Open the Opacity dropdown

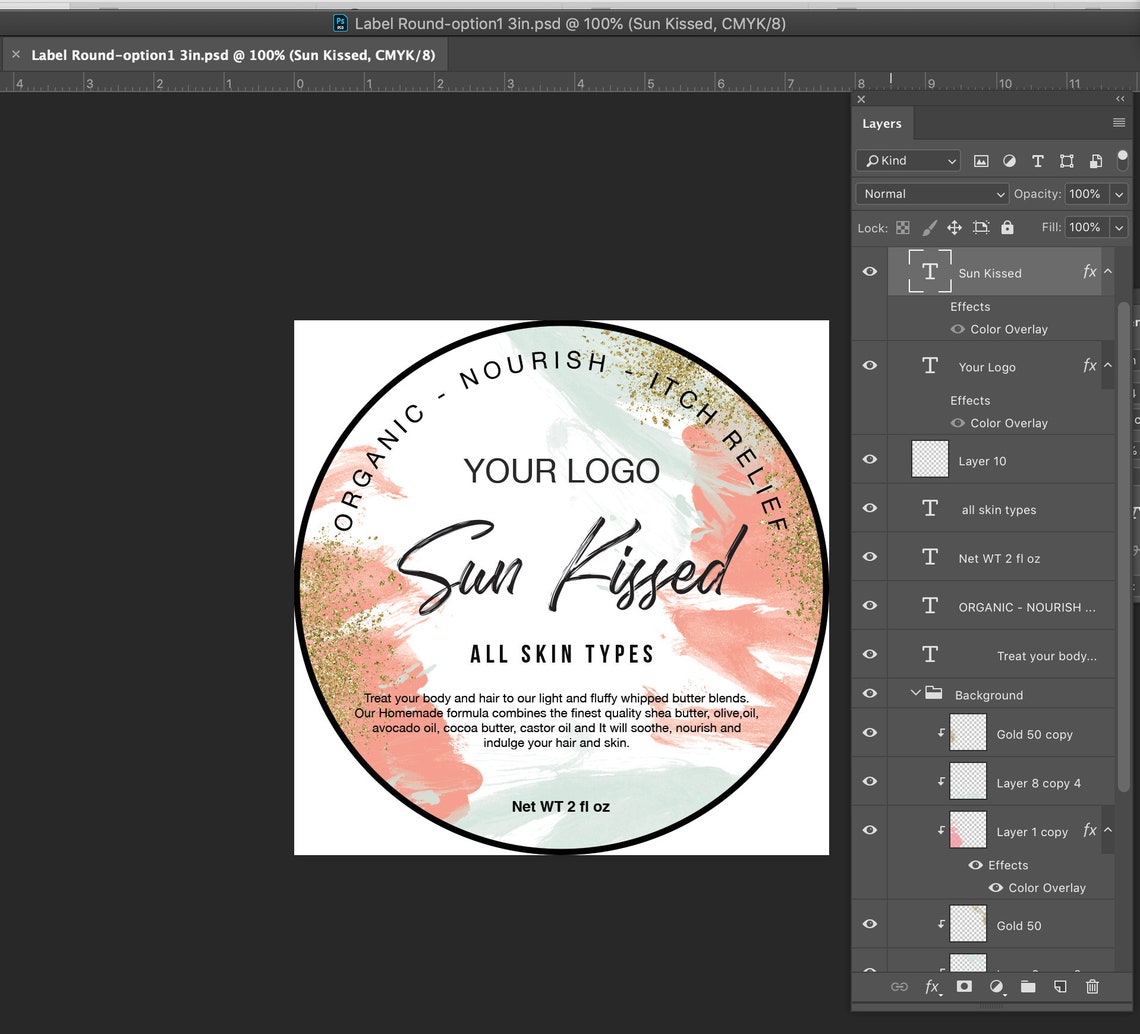pyautogui.click(x=1118, y=193)
